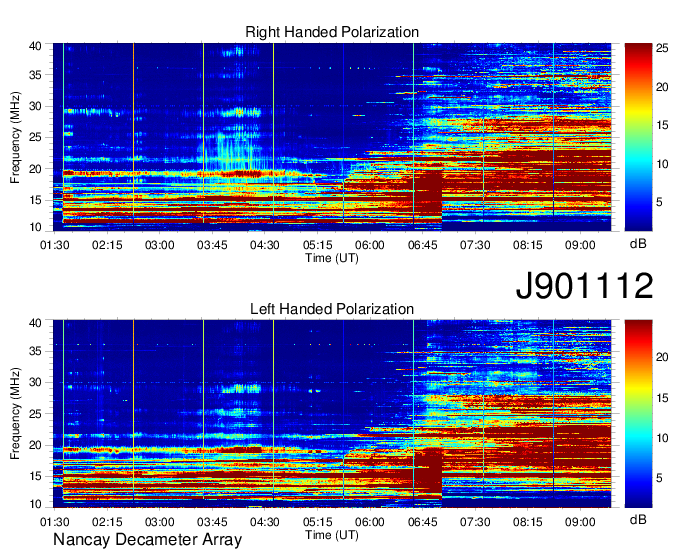The height and width of the screenshot is (552, 680).
Task: Click the 03:45 time tick of the Right Handed plot
Action: [x=212, y=245]
